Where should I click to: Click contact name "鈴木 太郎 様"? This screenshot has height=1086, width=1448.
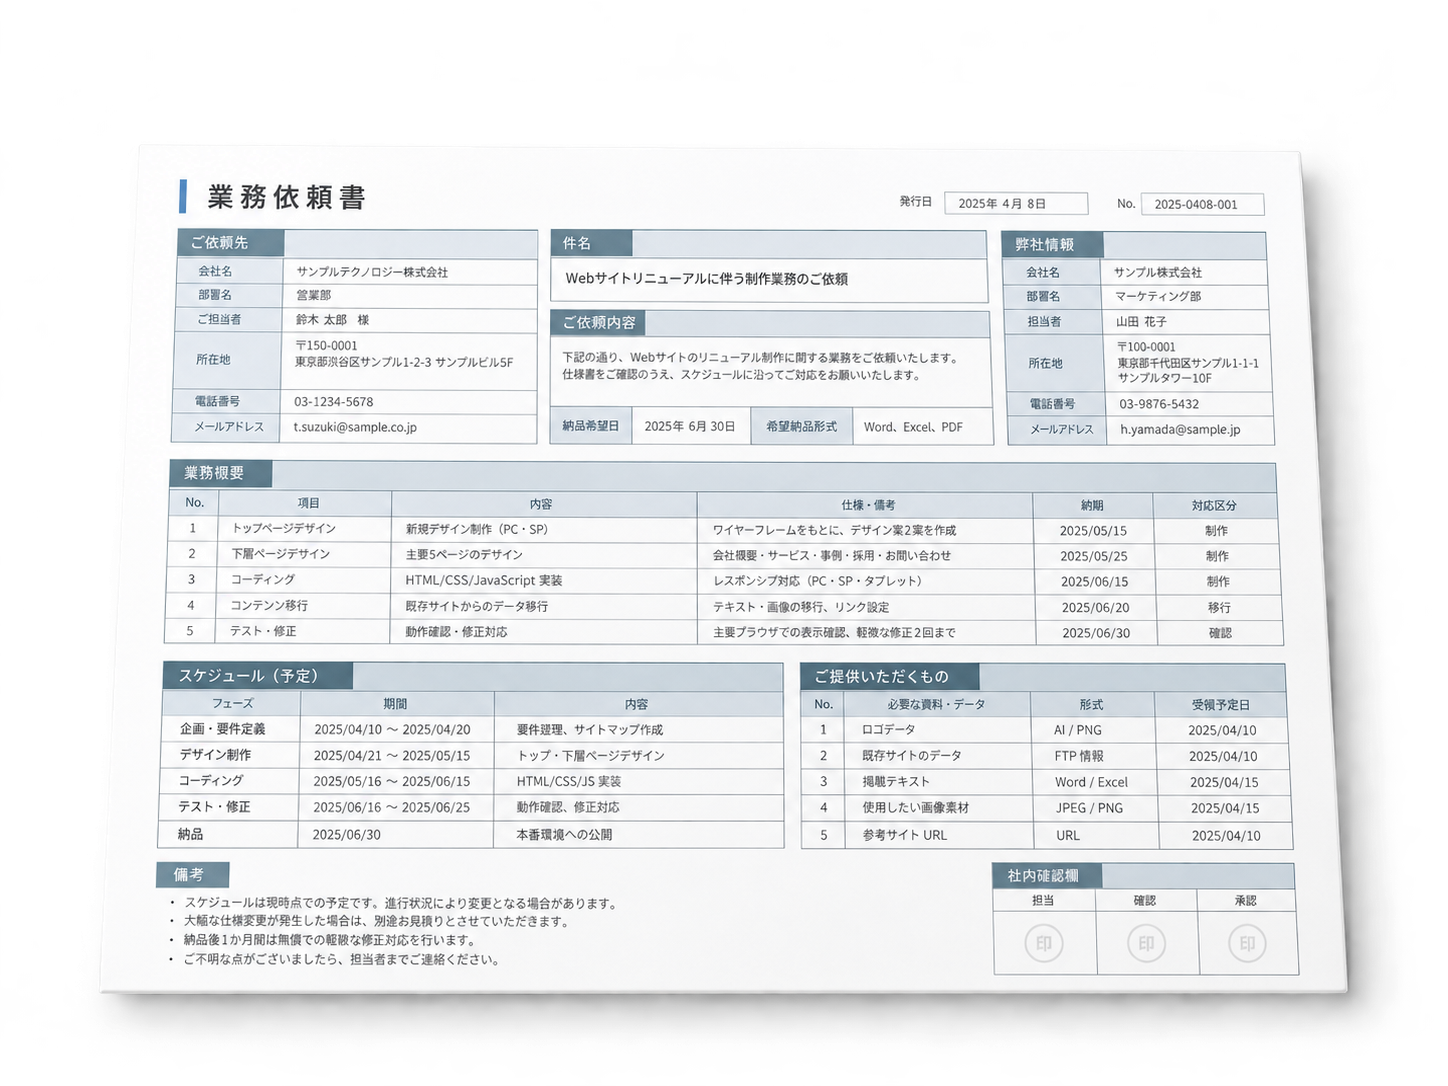click(332, 320)
